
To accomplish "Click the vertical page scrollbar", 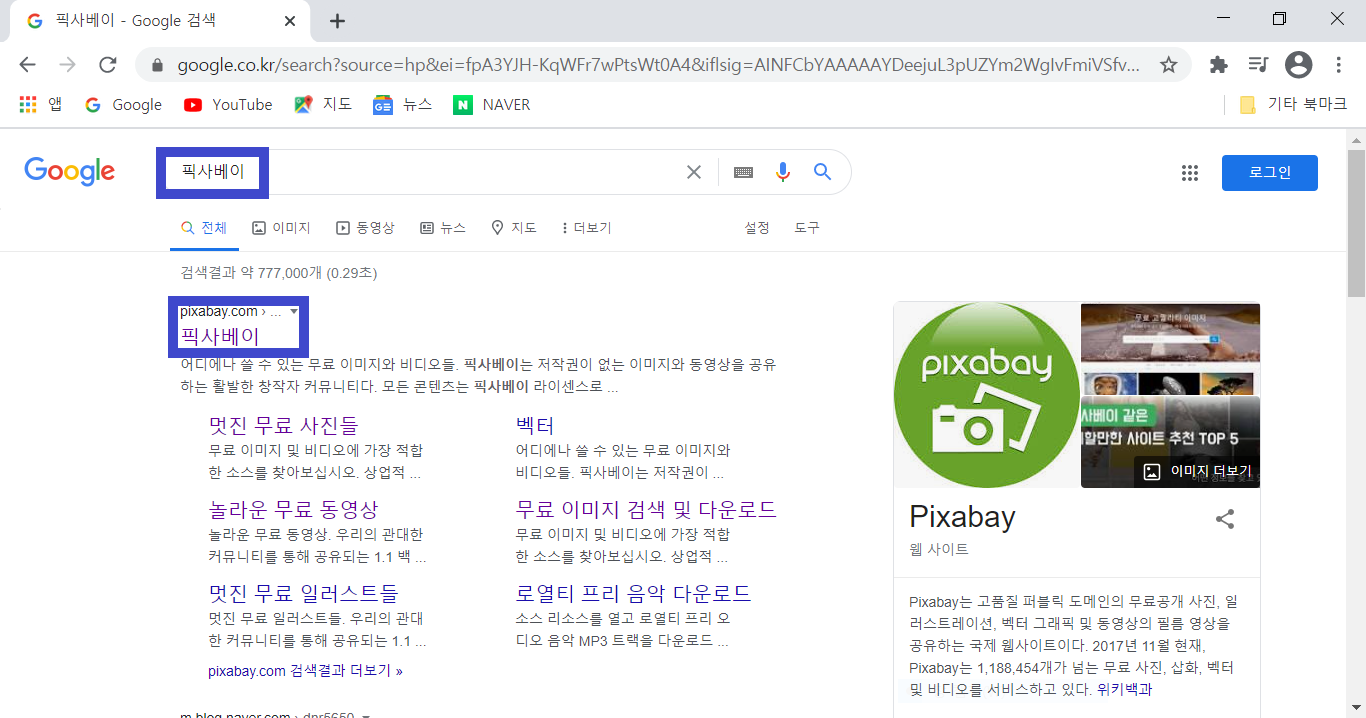I will point(1356,223).
